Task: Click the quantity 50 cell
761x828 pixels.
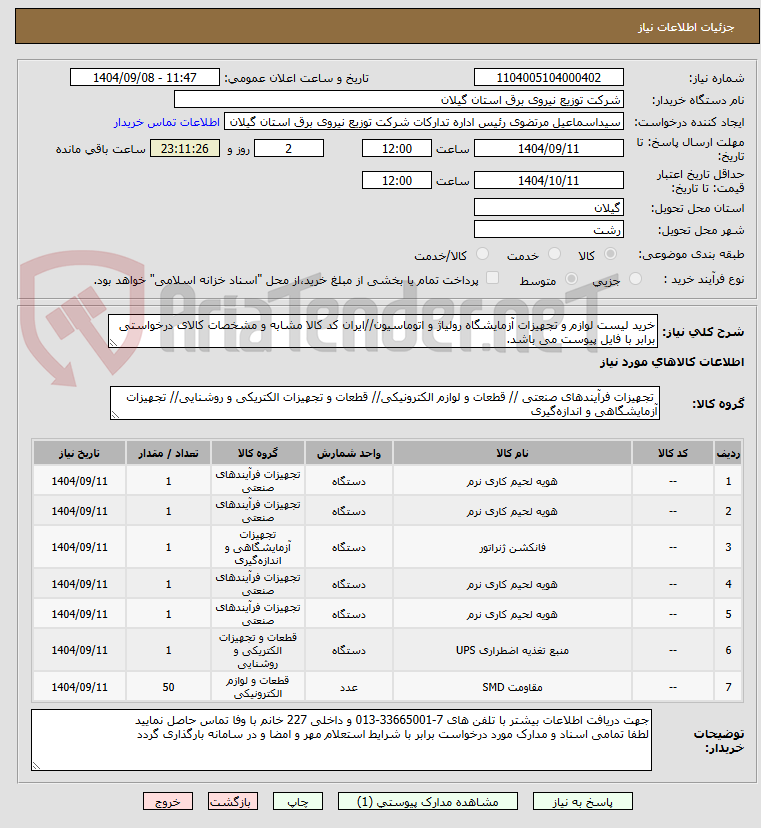Action: tap(168, 688)
